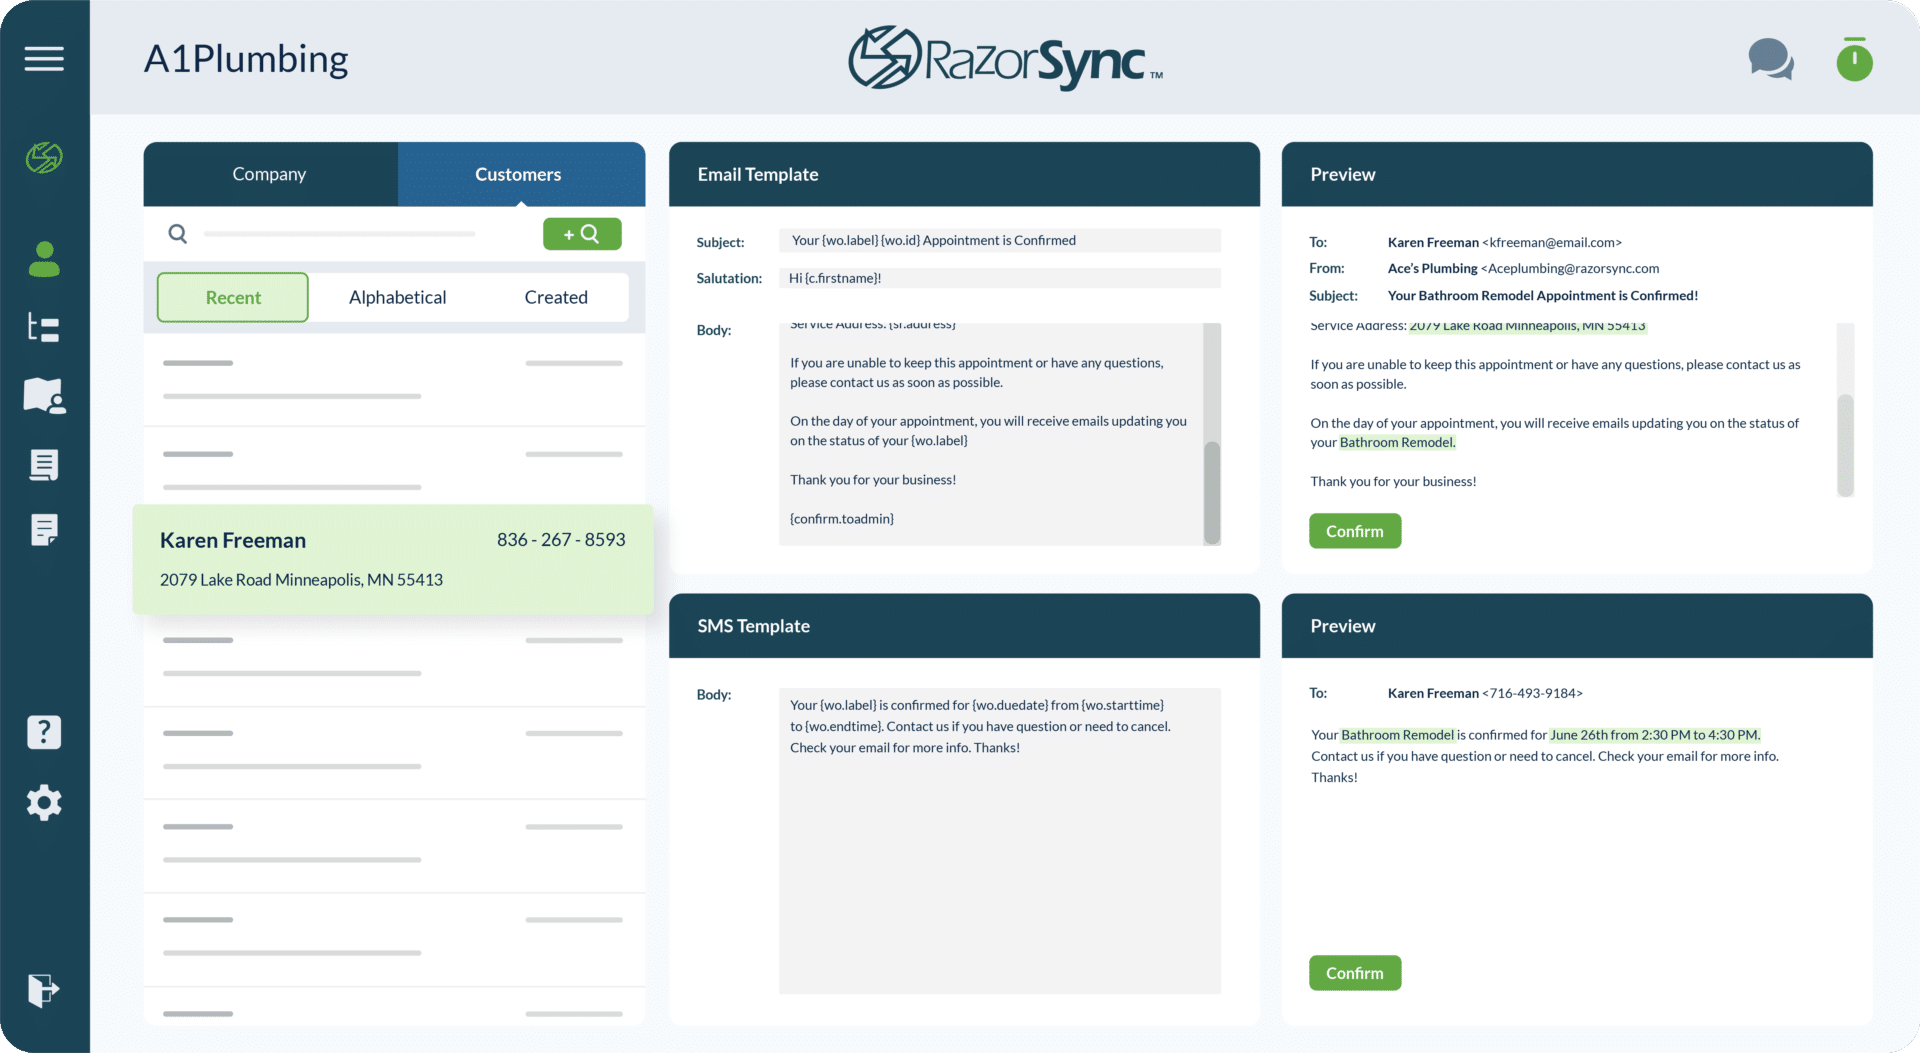Click the email template body scrollbar
1920x1053 pixels.
[1212, 492]
